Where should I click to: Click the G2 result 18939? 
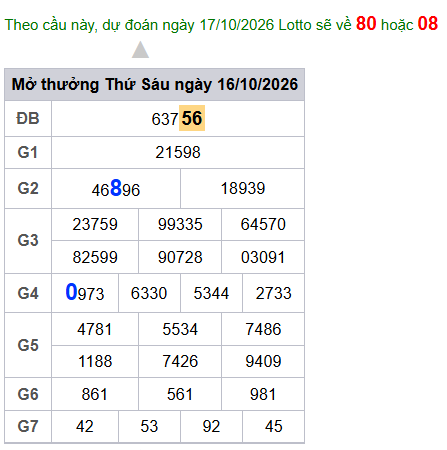tap(243, 188)
